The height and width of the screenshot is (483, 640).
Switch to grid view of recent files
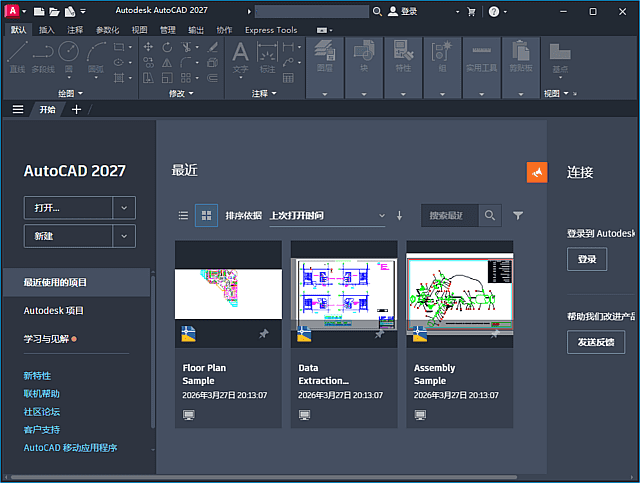click(206, 215)
